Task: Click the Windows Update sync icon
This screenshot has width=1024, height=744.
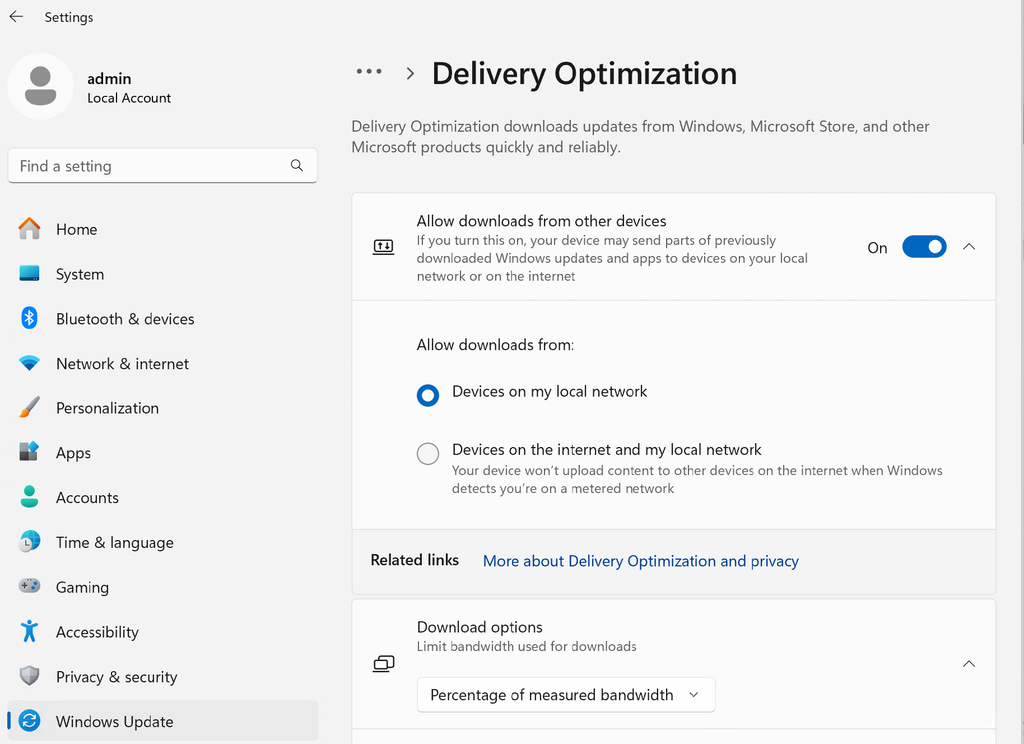Action: (29, 720)
